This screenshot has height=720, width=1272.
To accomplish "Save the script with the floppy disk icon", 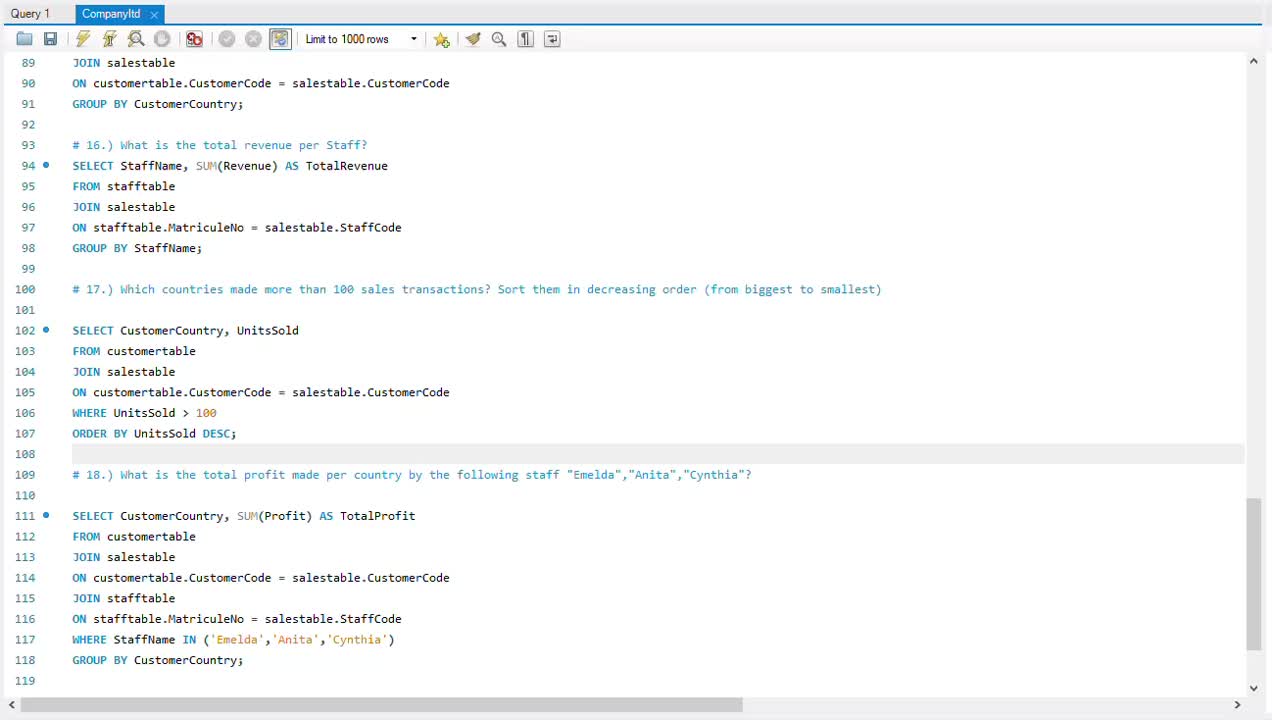I will [50, 39].
